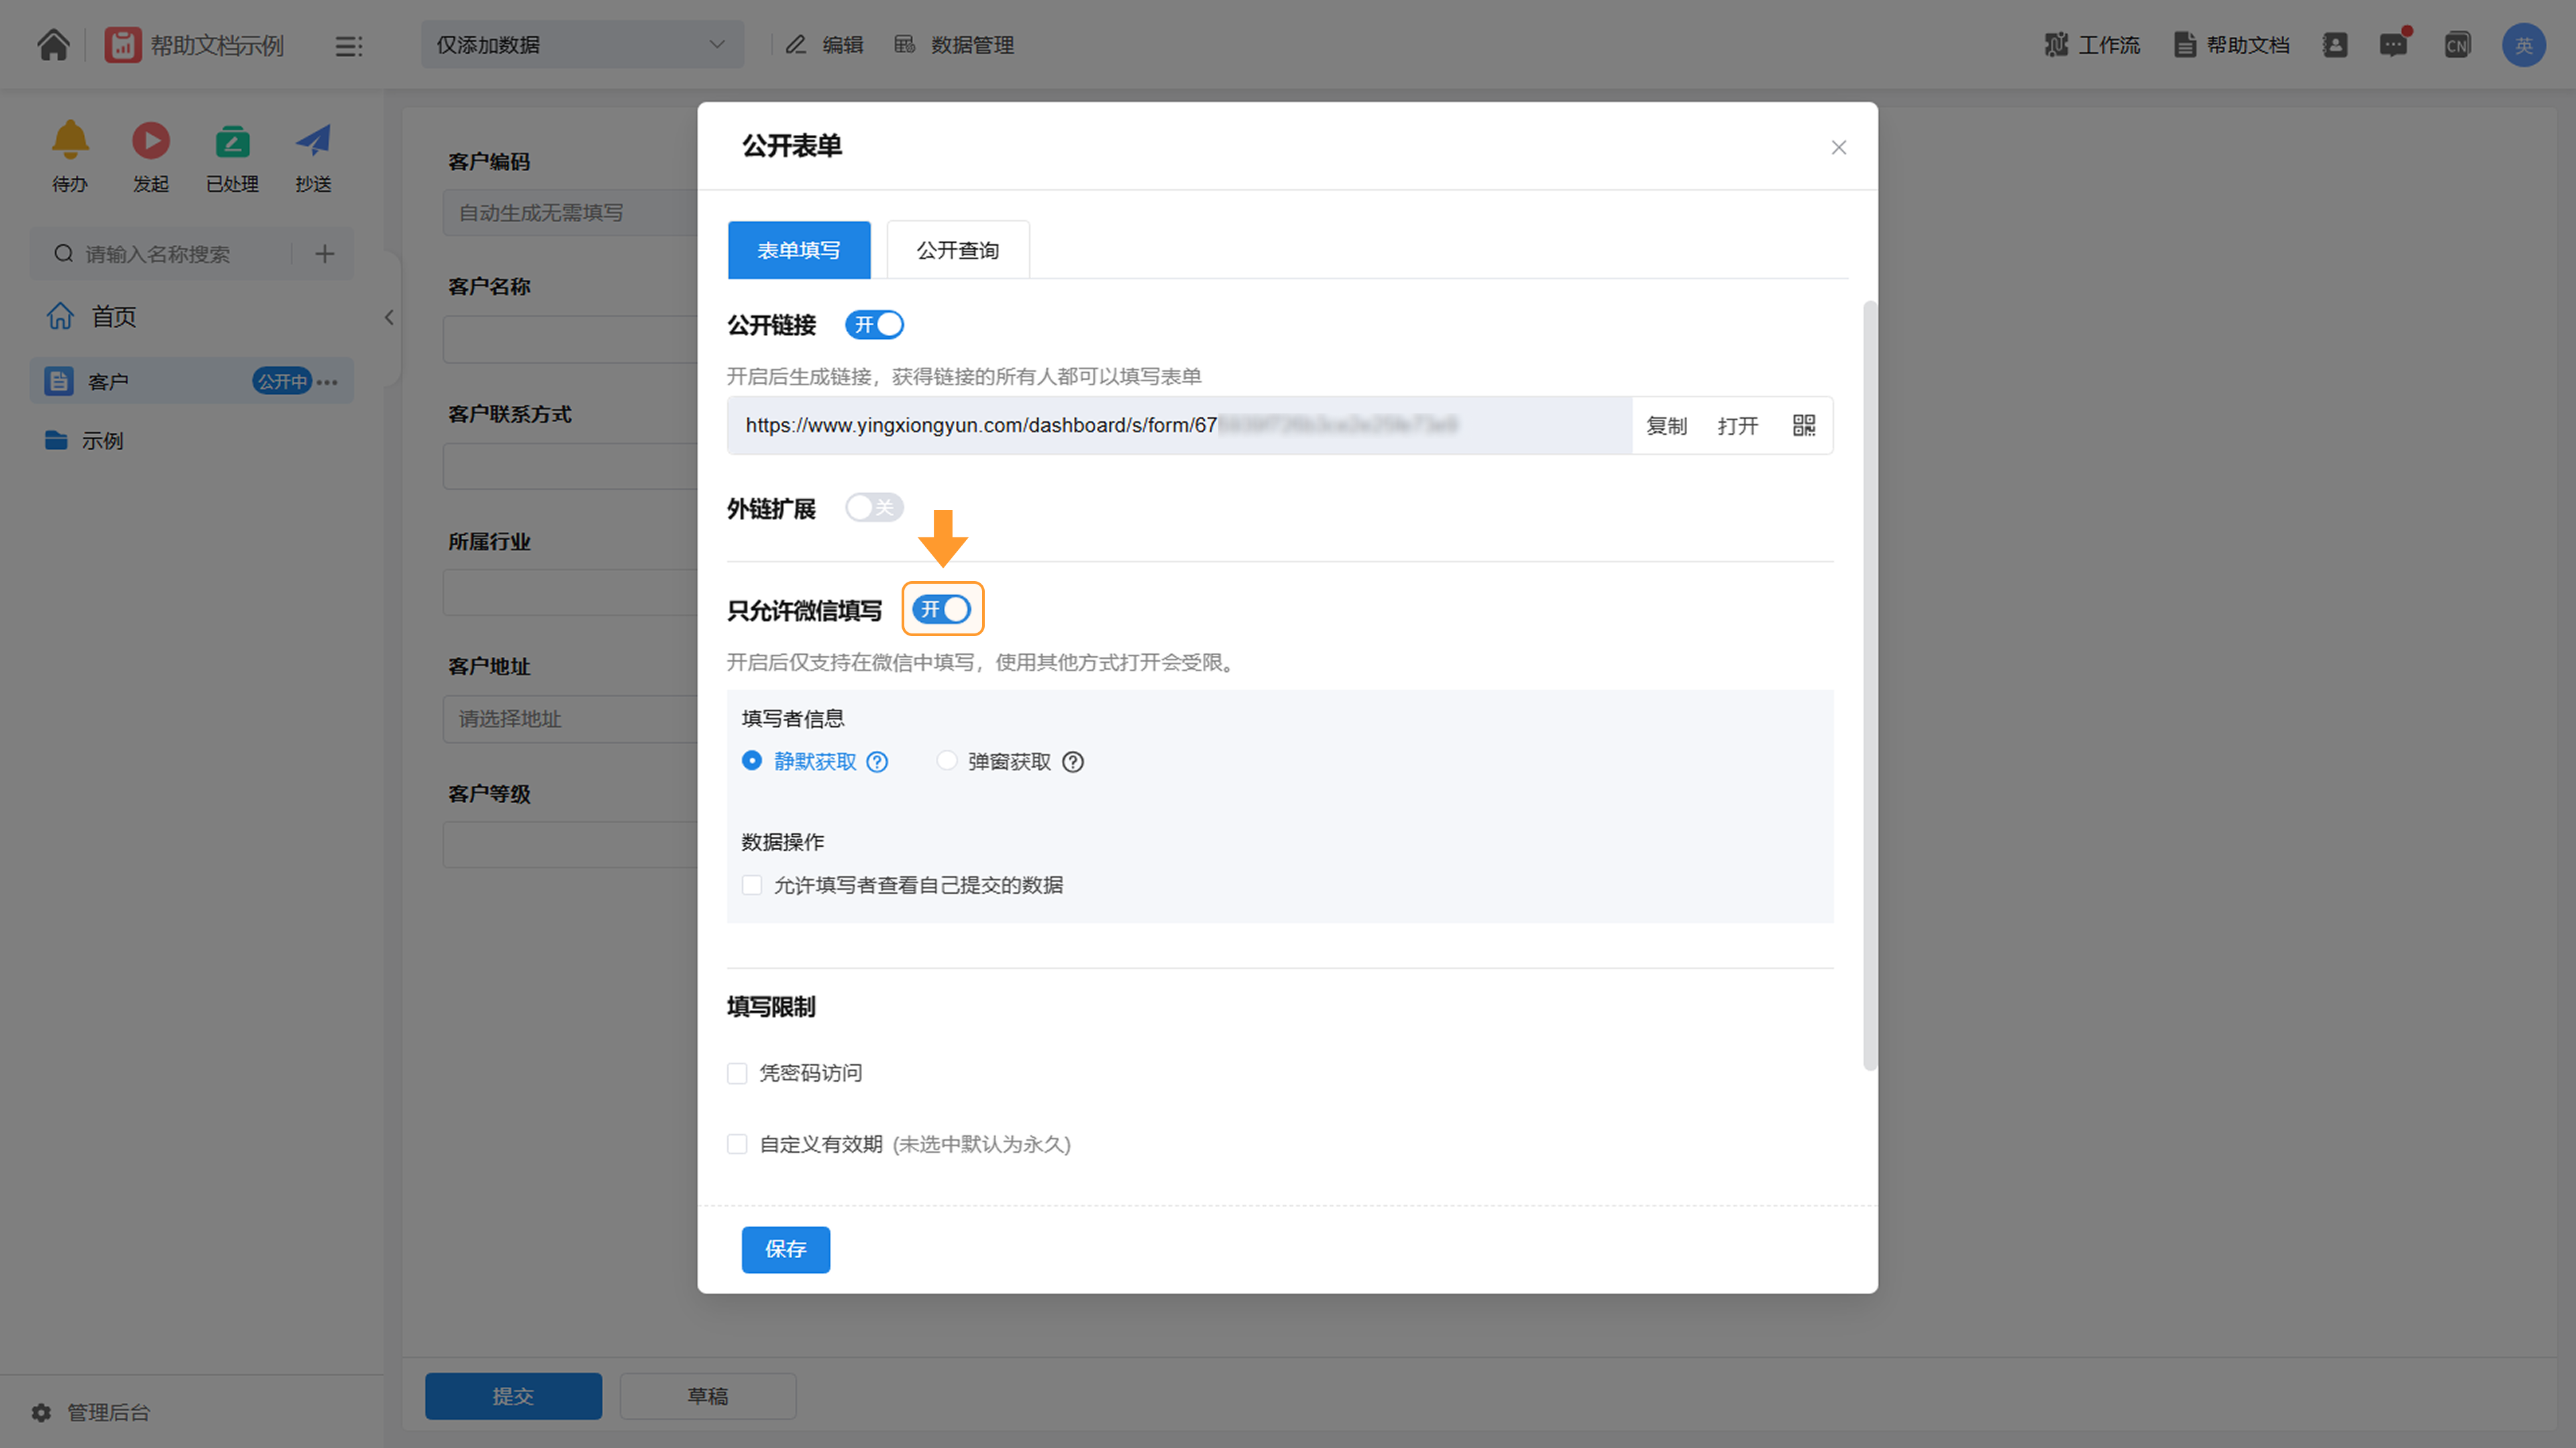Click help icon next to 弹窗获取
2576x1448 pixels.
(x=1073, y=763)
